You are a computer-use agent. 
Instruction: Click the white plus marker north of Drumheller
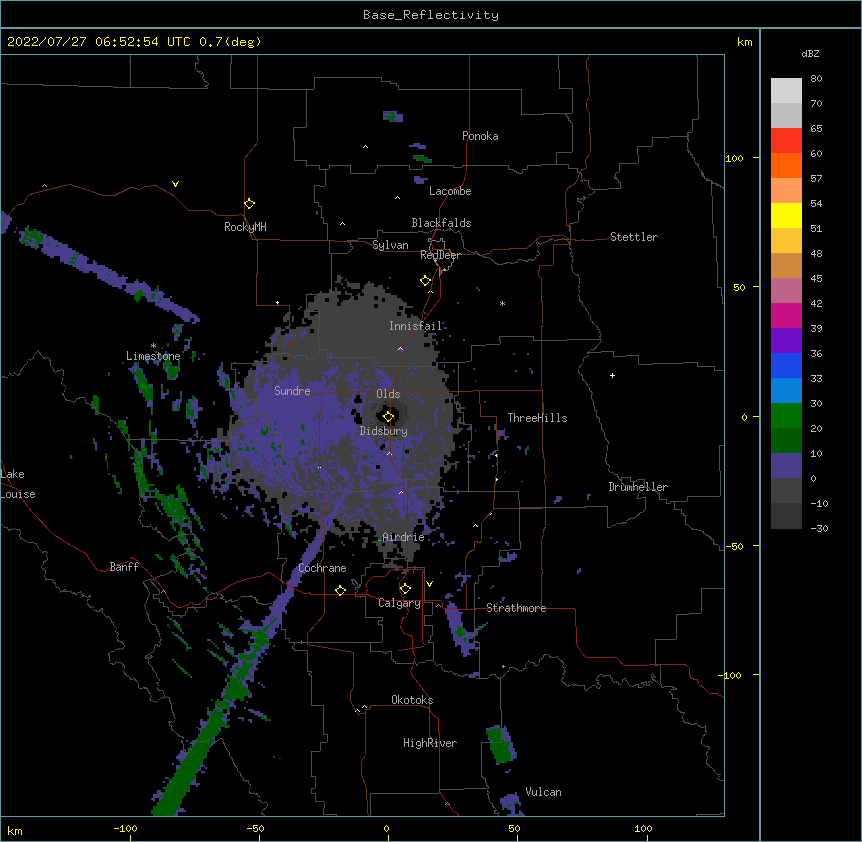pos(612,375)
